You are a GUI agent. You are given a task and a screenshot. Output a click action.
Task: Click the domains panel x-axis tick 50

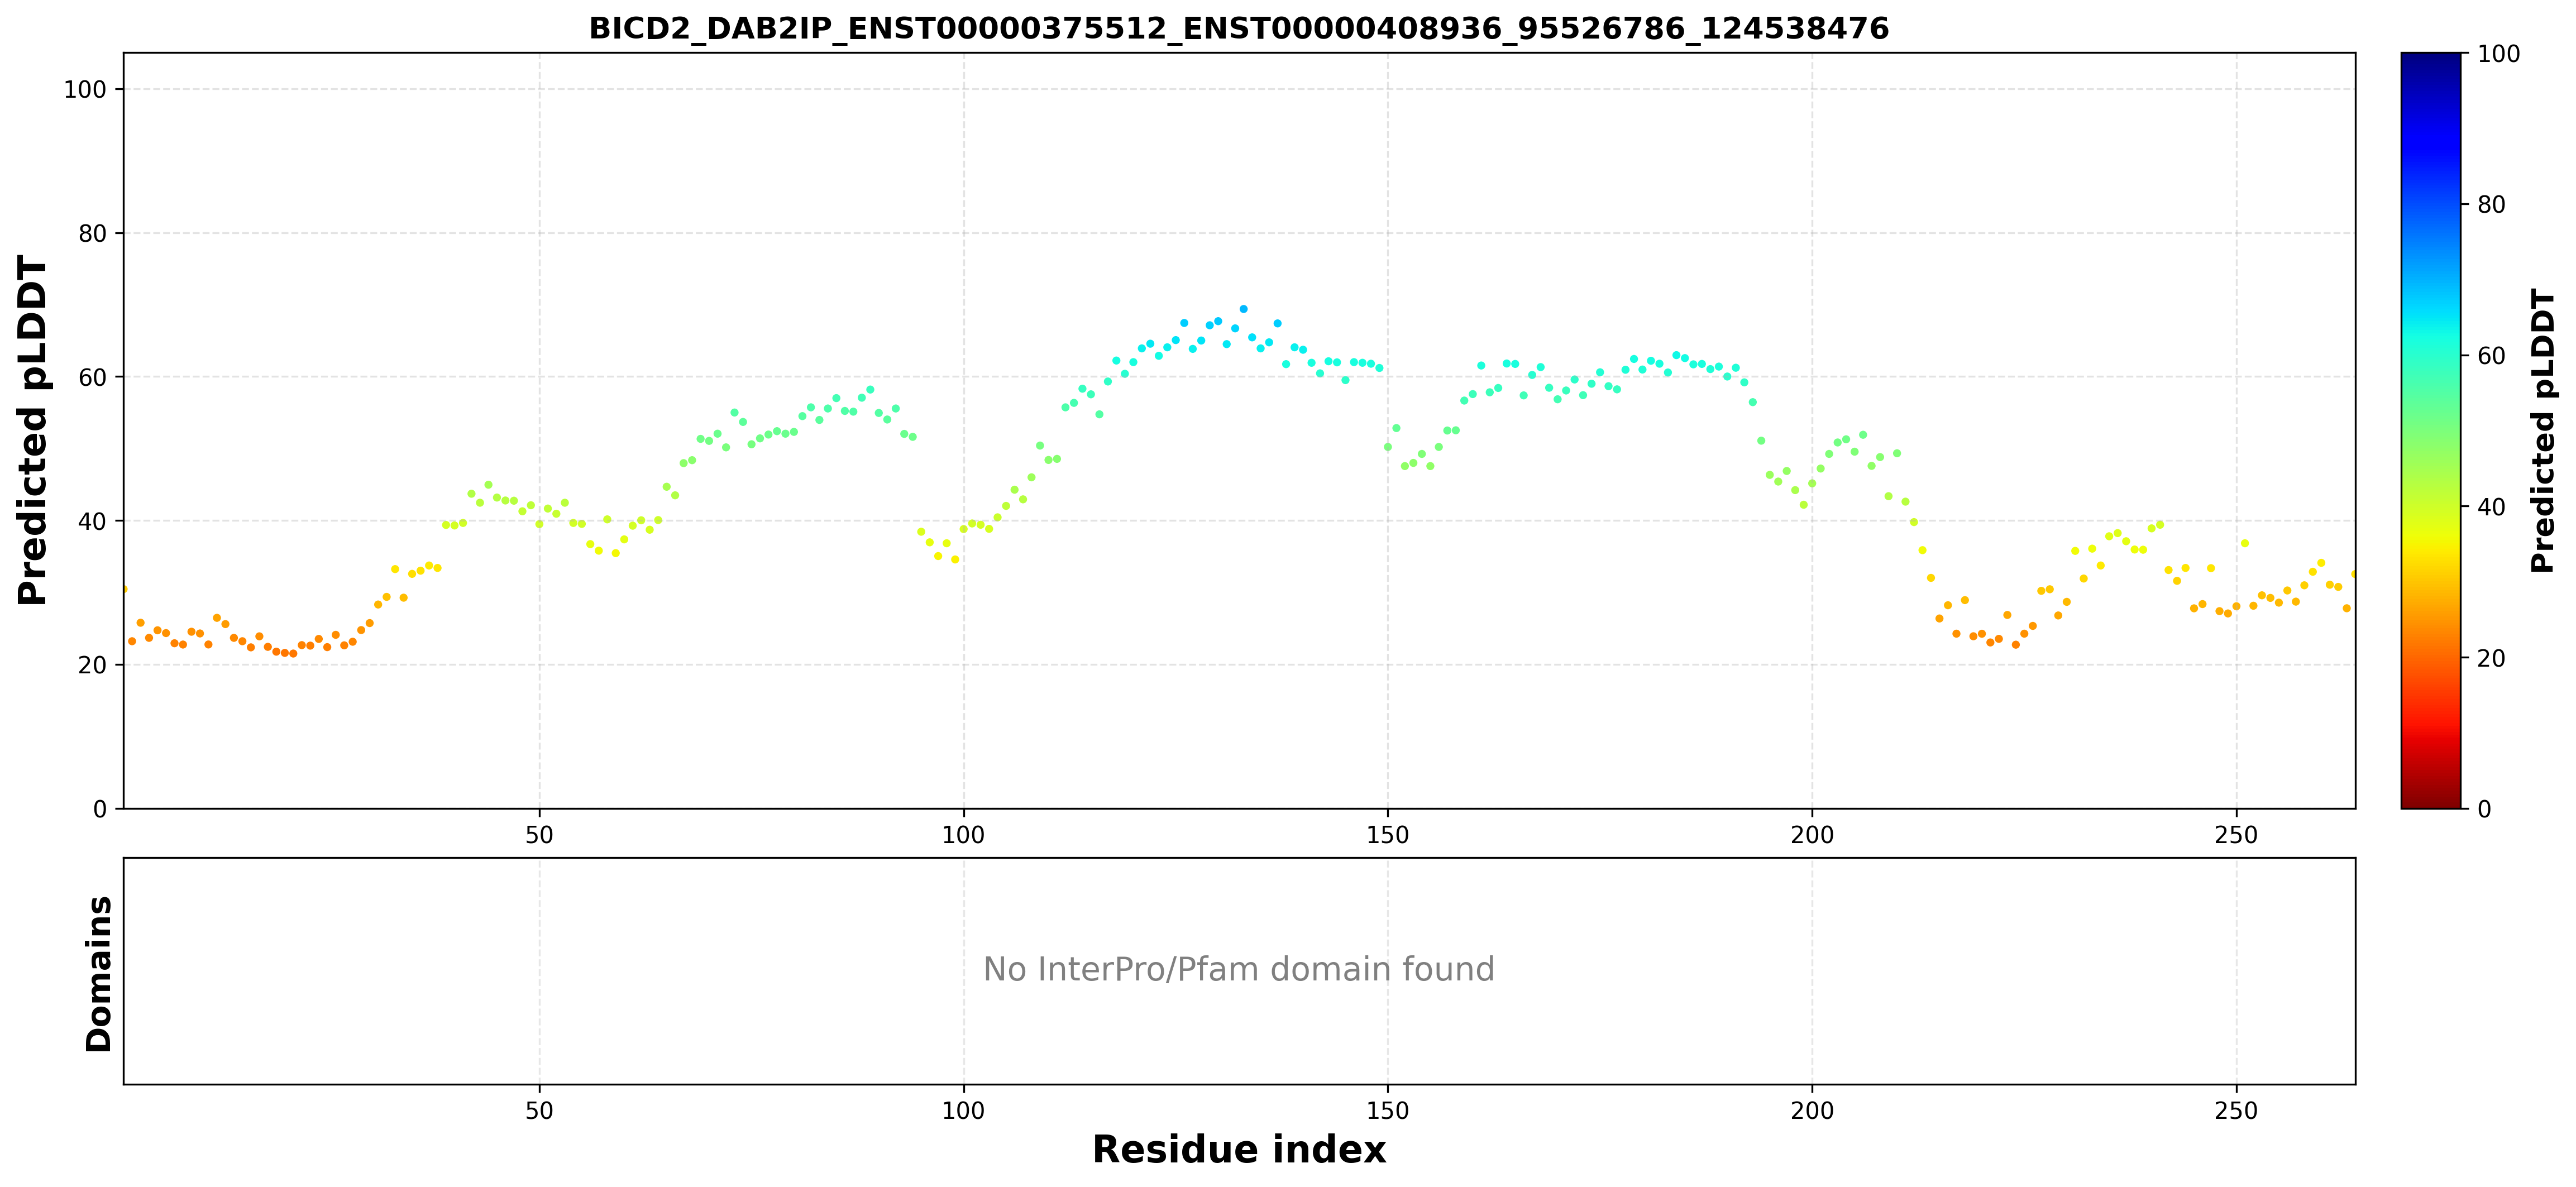tap(539, 1111)
